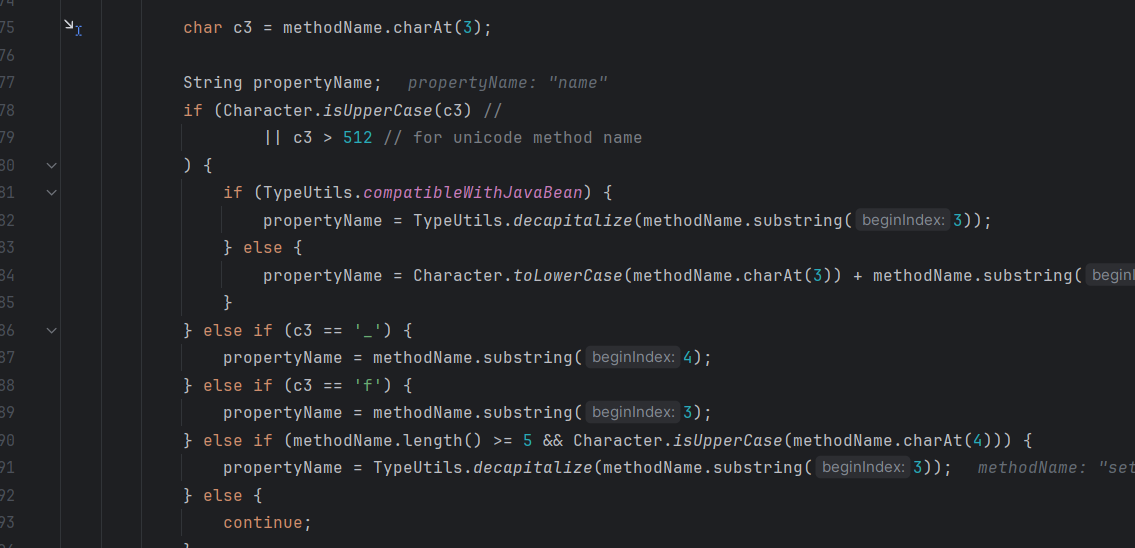Click the number 512 literal
Image resolution: width=1135 pixels, height=548 pixels.
(357, 137)
